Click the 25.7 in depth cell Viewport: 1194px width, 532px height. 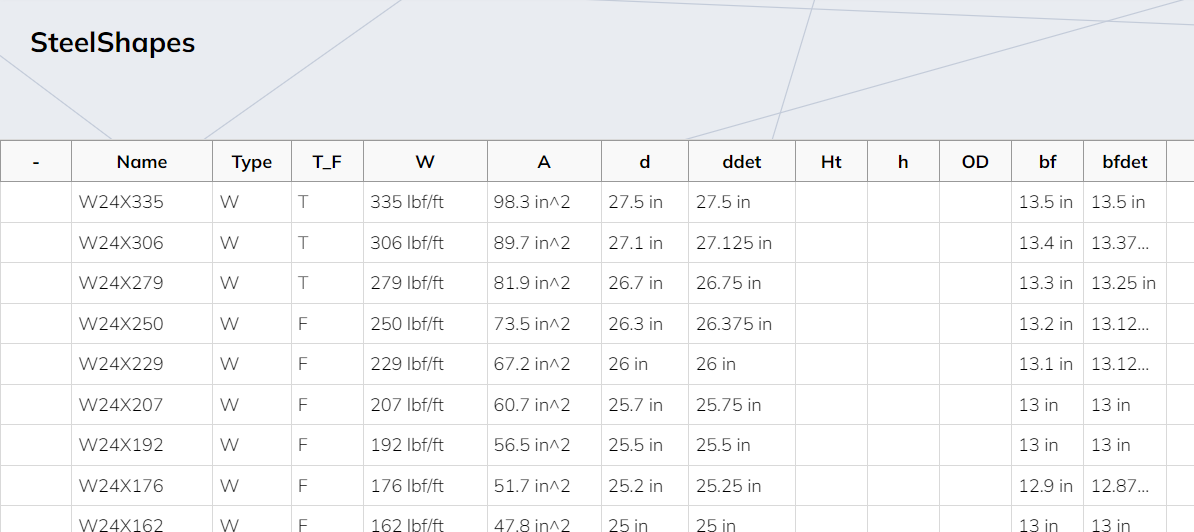[x=645, y=405]
